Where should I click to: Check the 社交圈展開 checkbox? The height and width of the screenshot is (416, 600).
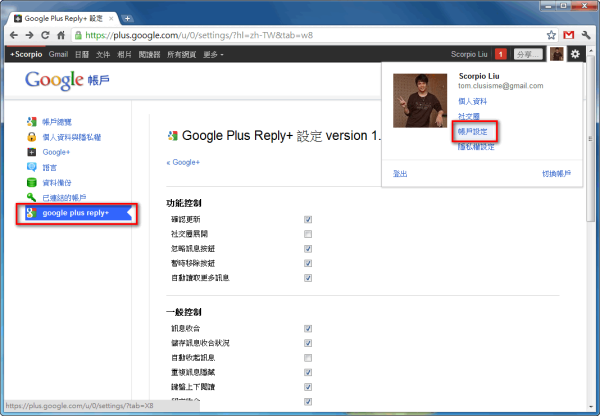coord(308,234)
